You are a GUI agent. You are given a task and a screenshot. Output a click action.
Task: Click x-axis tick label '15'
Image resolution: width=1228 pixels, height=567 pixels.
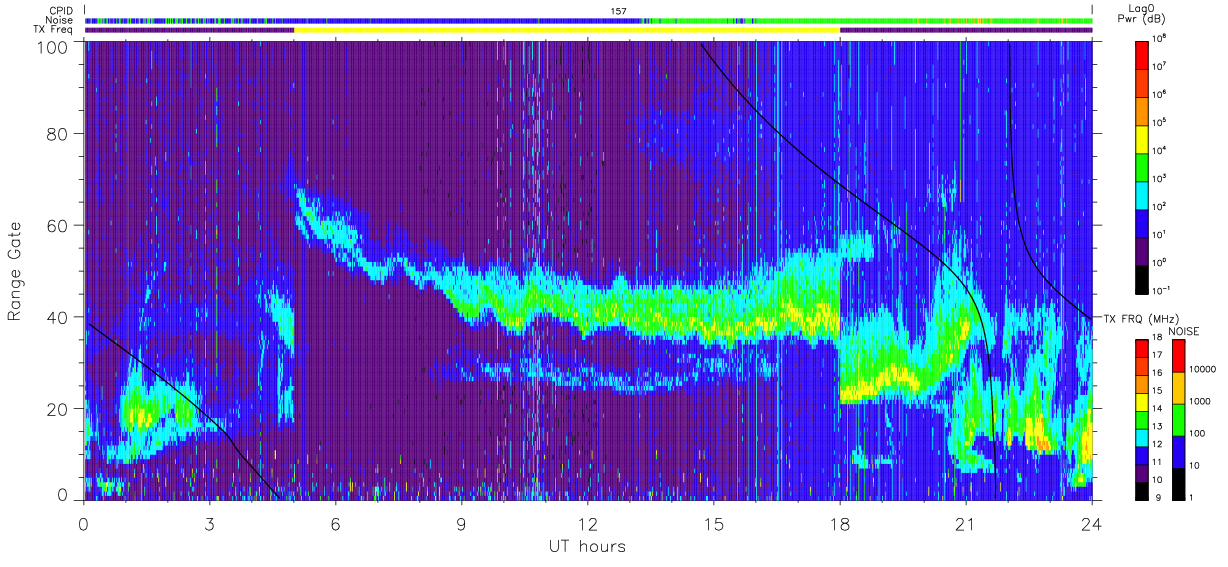[714, 522]
